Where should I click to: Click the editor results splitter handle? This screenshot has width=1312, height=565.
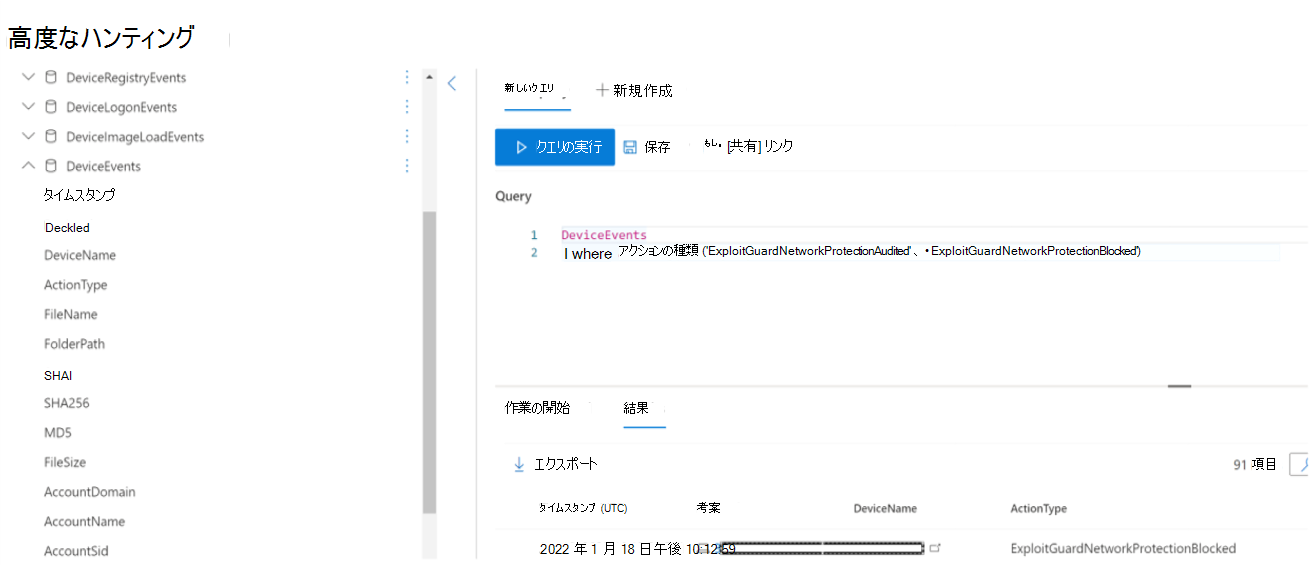(x=1180, y=385)
